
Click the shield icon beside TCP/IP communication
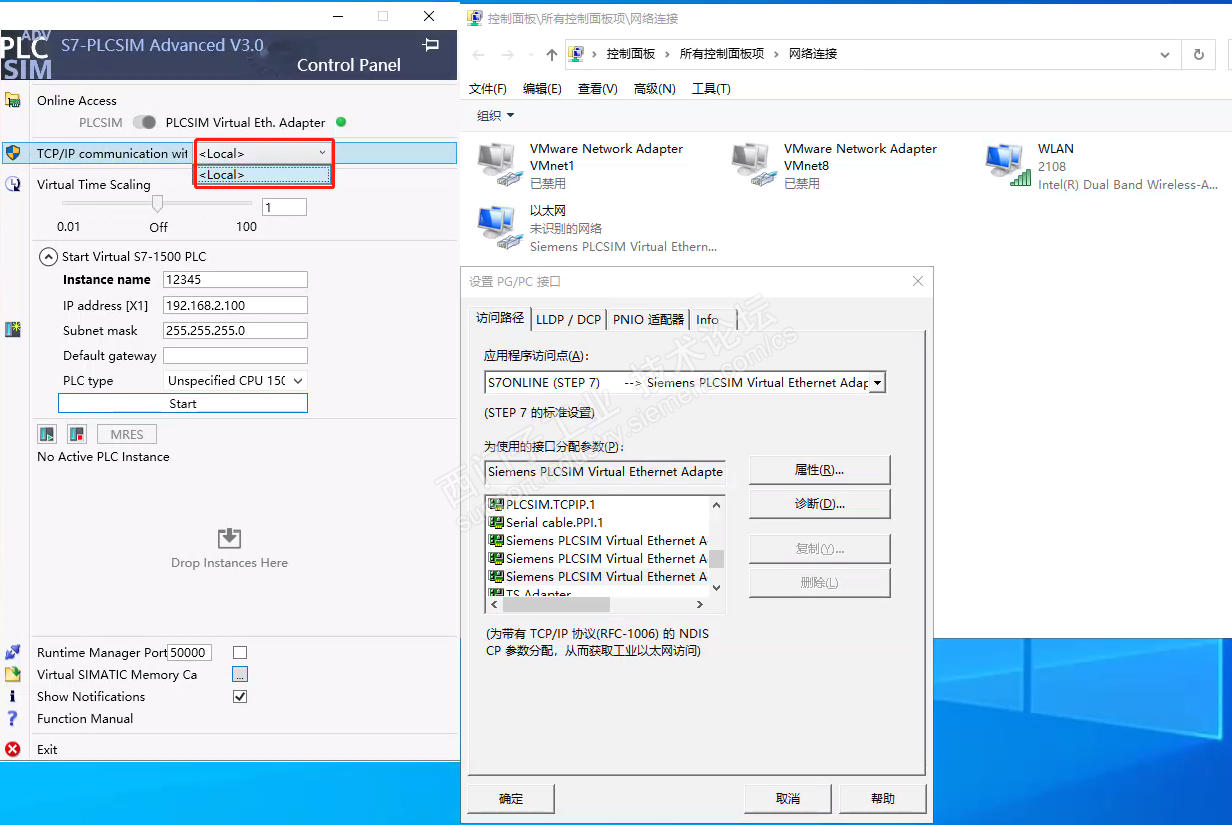12,153
